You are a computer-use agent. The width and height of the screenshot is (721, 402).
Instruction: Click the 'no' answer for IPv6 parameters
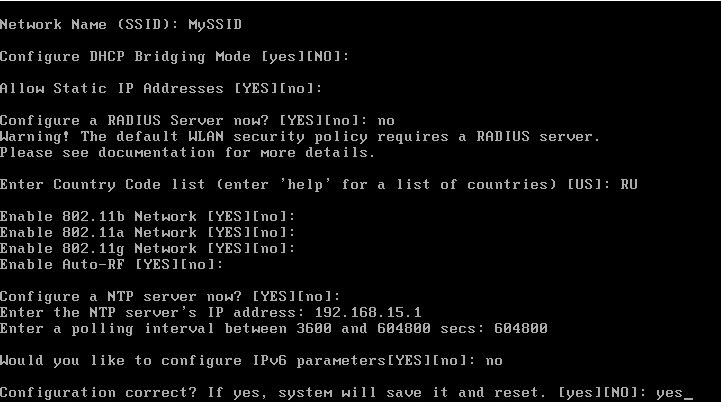pos(494,361)
